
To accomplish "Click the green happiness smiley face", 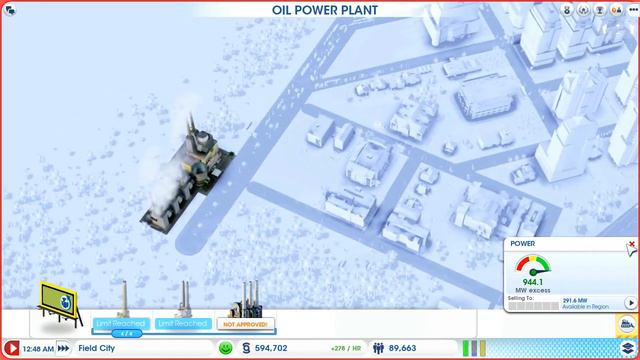I will [x=225, y=348].
